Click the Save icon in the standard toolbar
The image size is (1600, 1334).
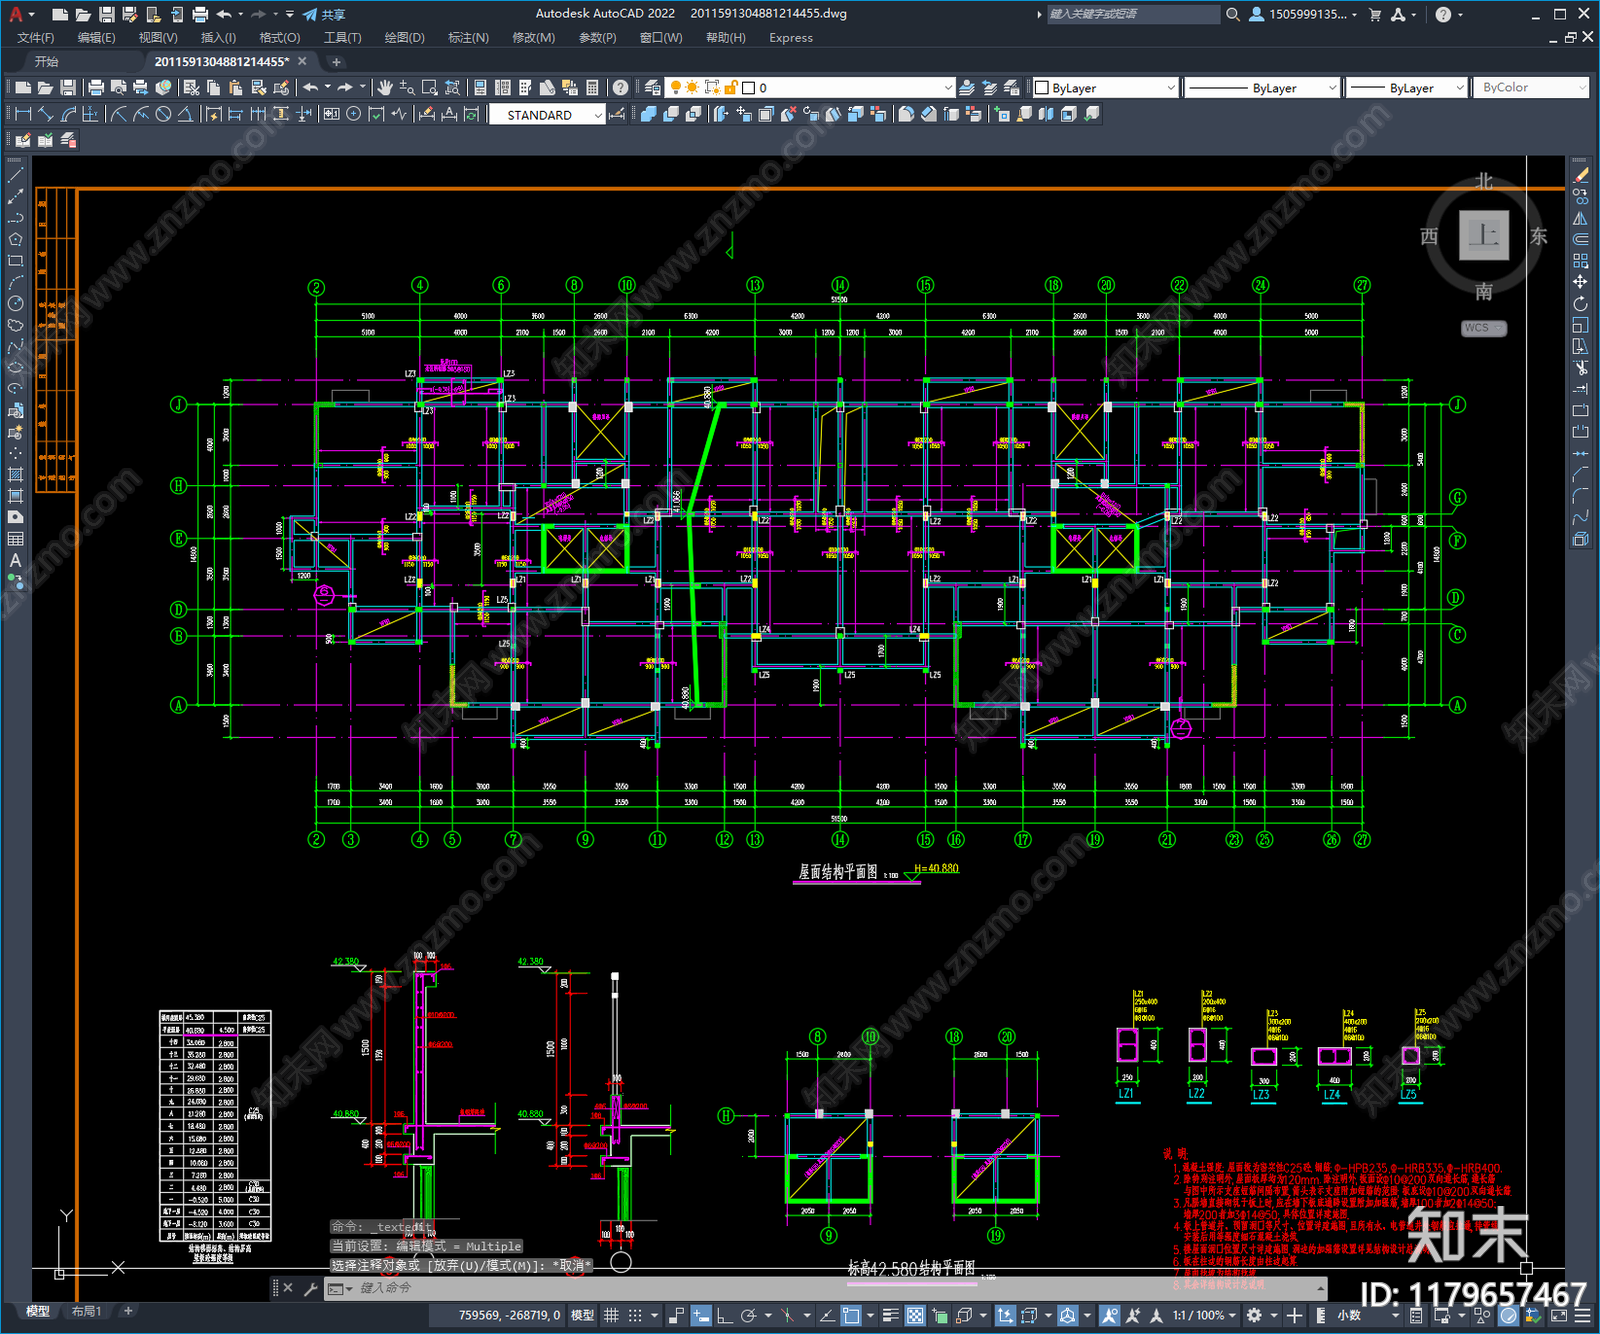pyautogui.click(x=67, y=88)
